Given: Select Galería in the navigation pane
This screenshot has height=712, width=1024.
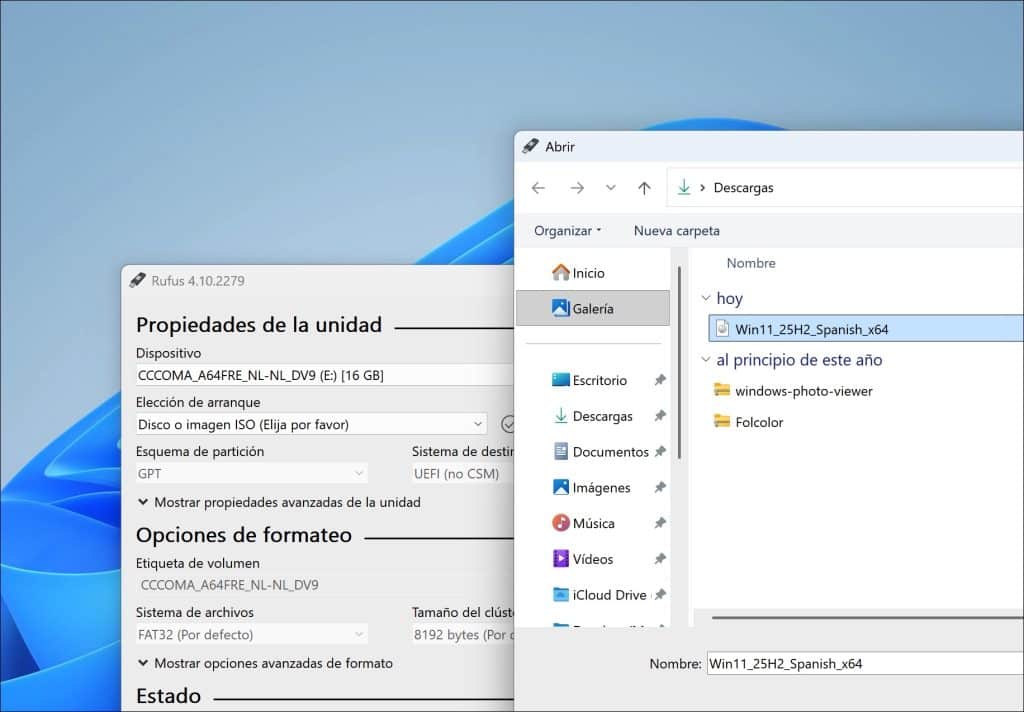Looking at the screenshot, I should point(592,309).
